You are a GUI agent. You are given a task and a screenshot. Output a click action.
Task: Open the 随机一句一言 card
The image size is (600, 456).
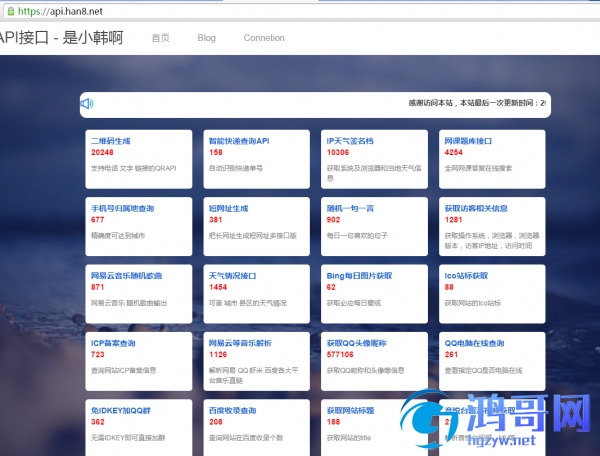point(374,226)
